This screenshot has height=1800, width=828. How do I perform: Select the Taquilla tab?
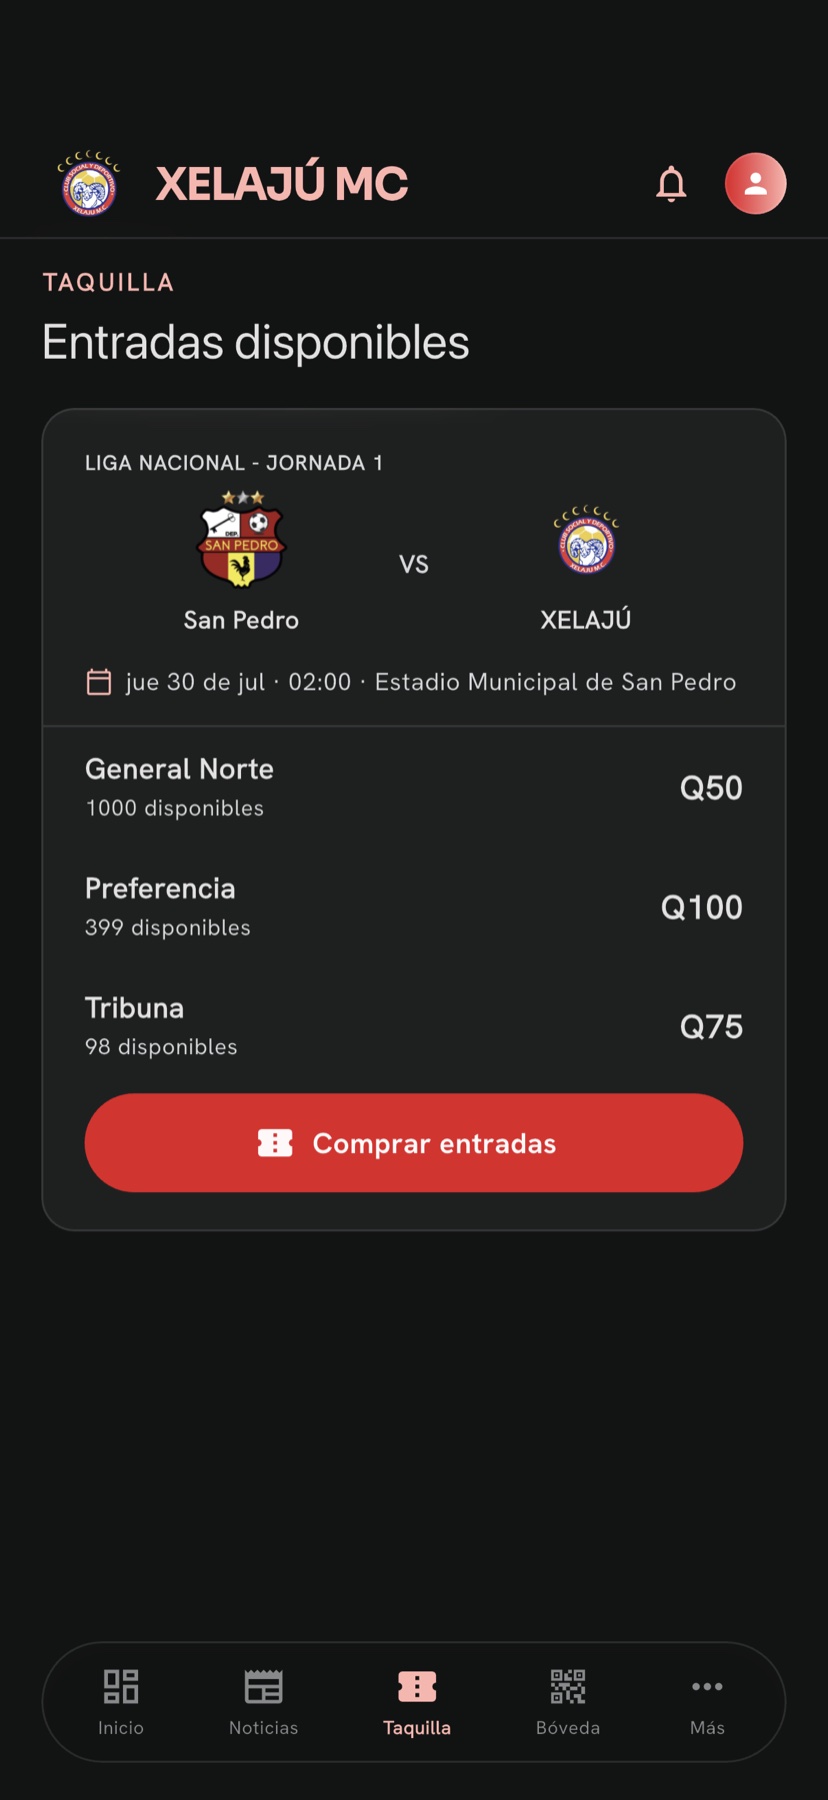pyautogui.click(x=417, y=1702)
